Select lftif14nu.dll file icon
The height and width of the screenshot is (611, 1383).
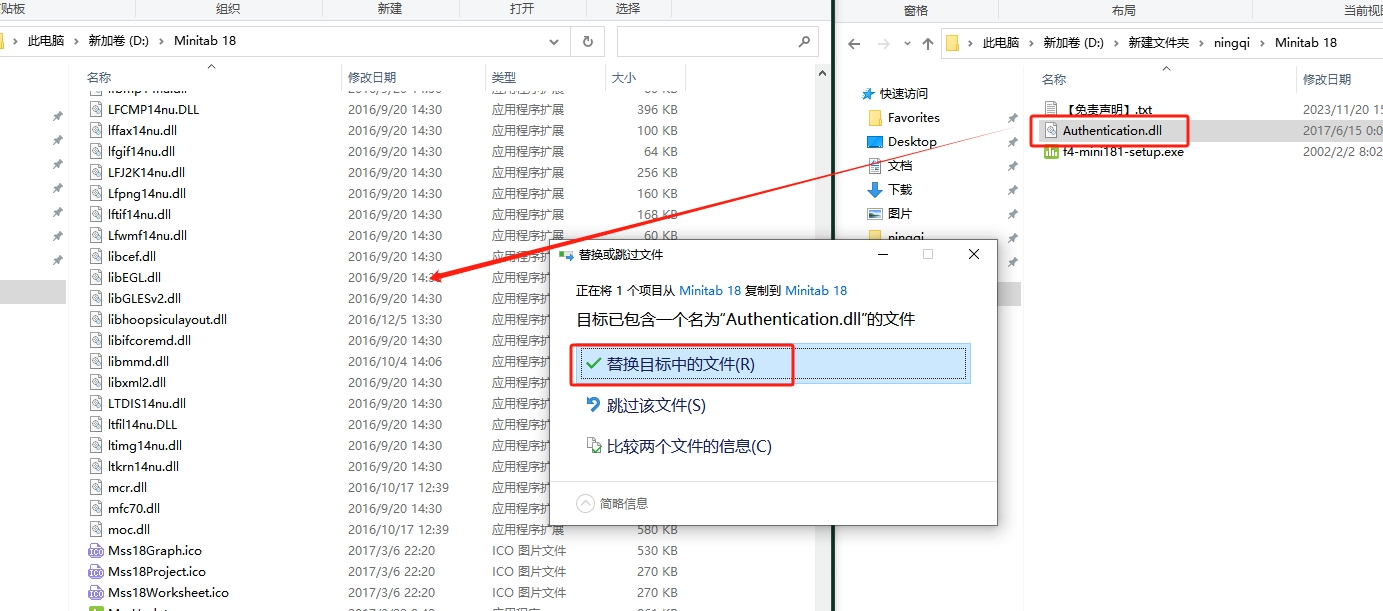click(96, 214)
